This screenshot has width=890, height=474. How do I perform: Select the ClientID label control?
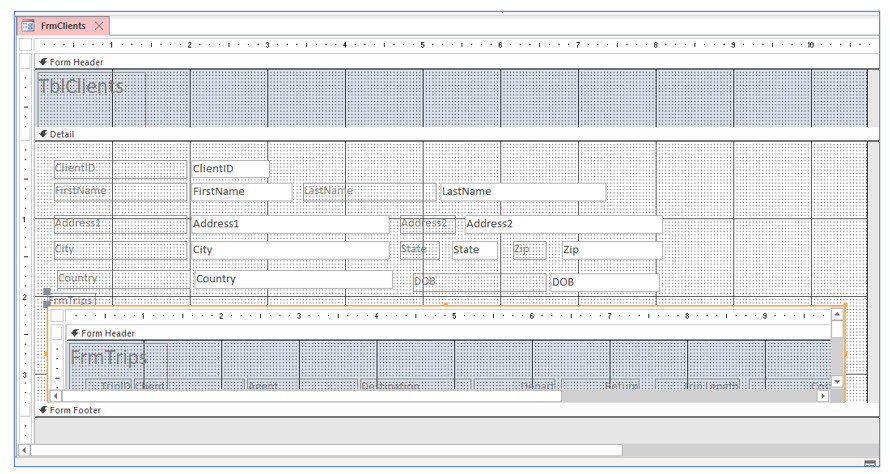click(120, 169)
